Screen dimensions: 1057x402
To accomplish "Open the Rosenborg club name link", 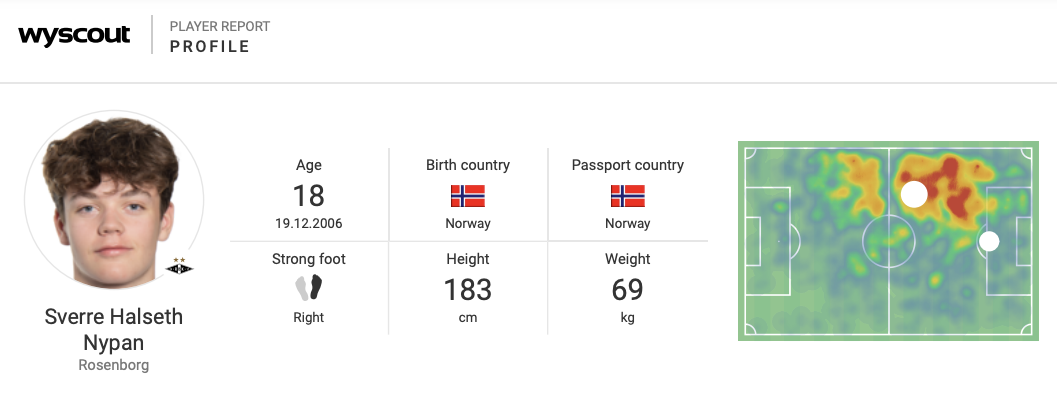I will click(114, 365).
